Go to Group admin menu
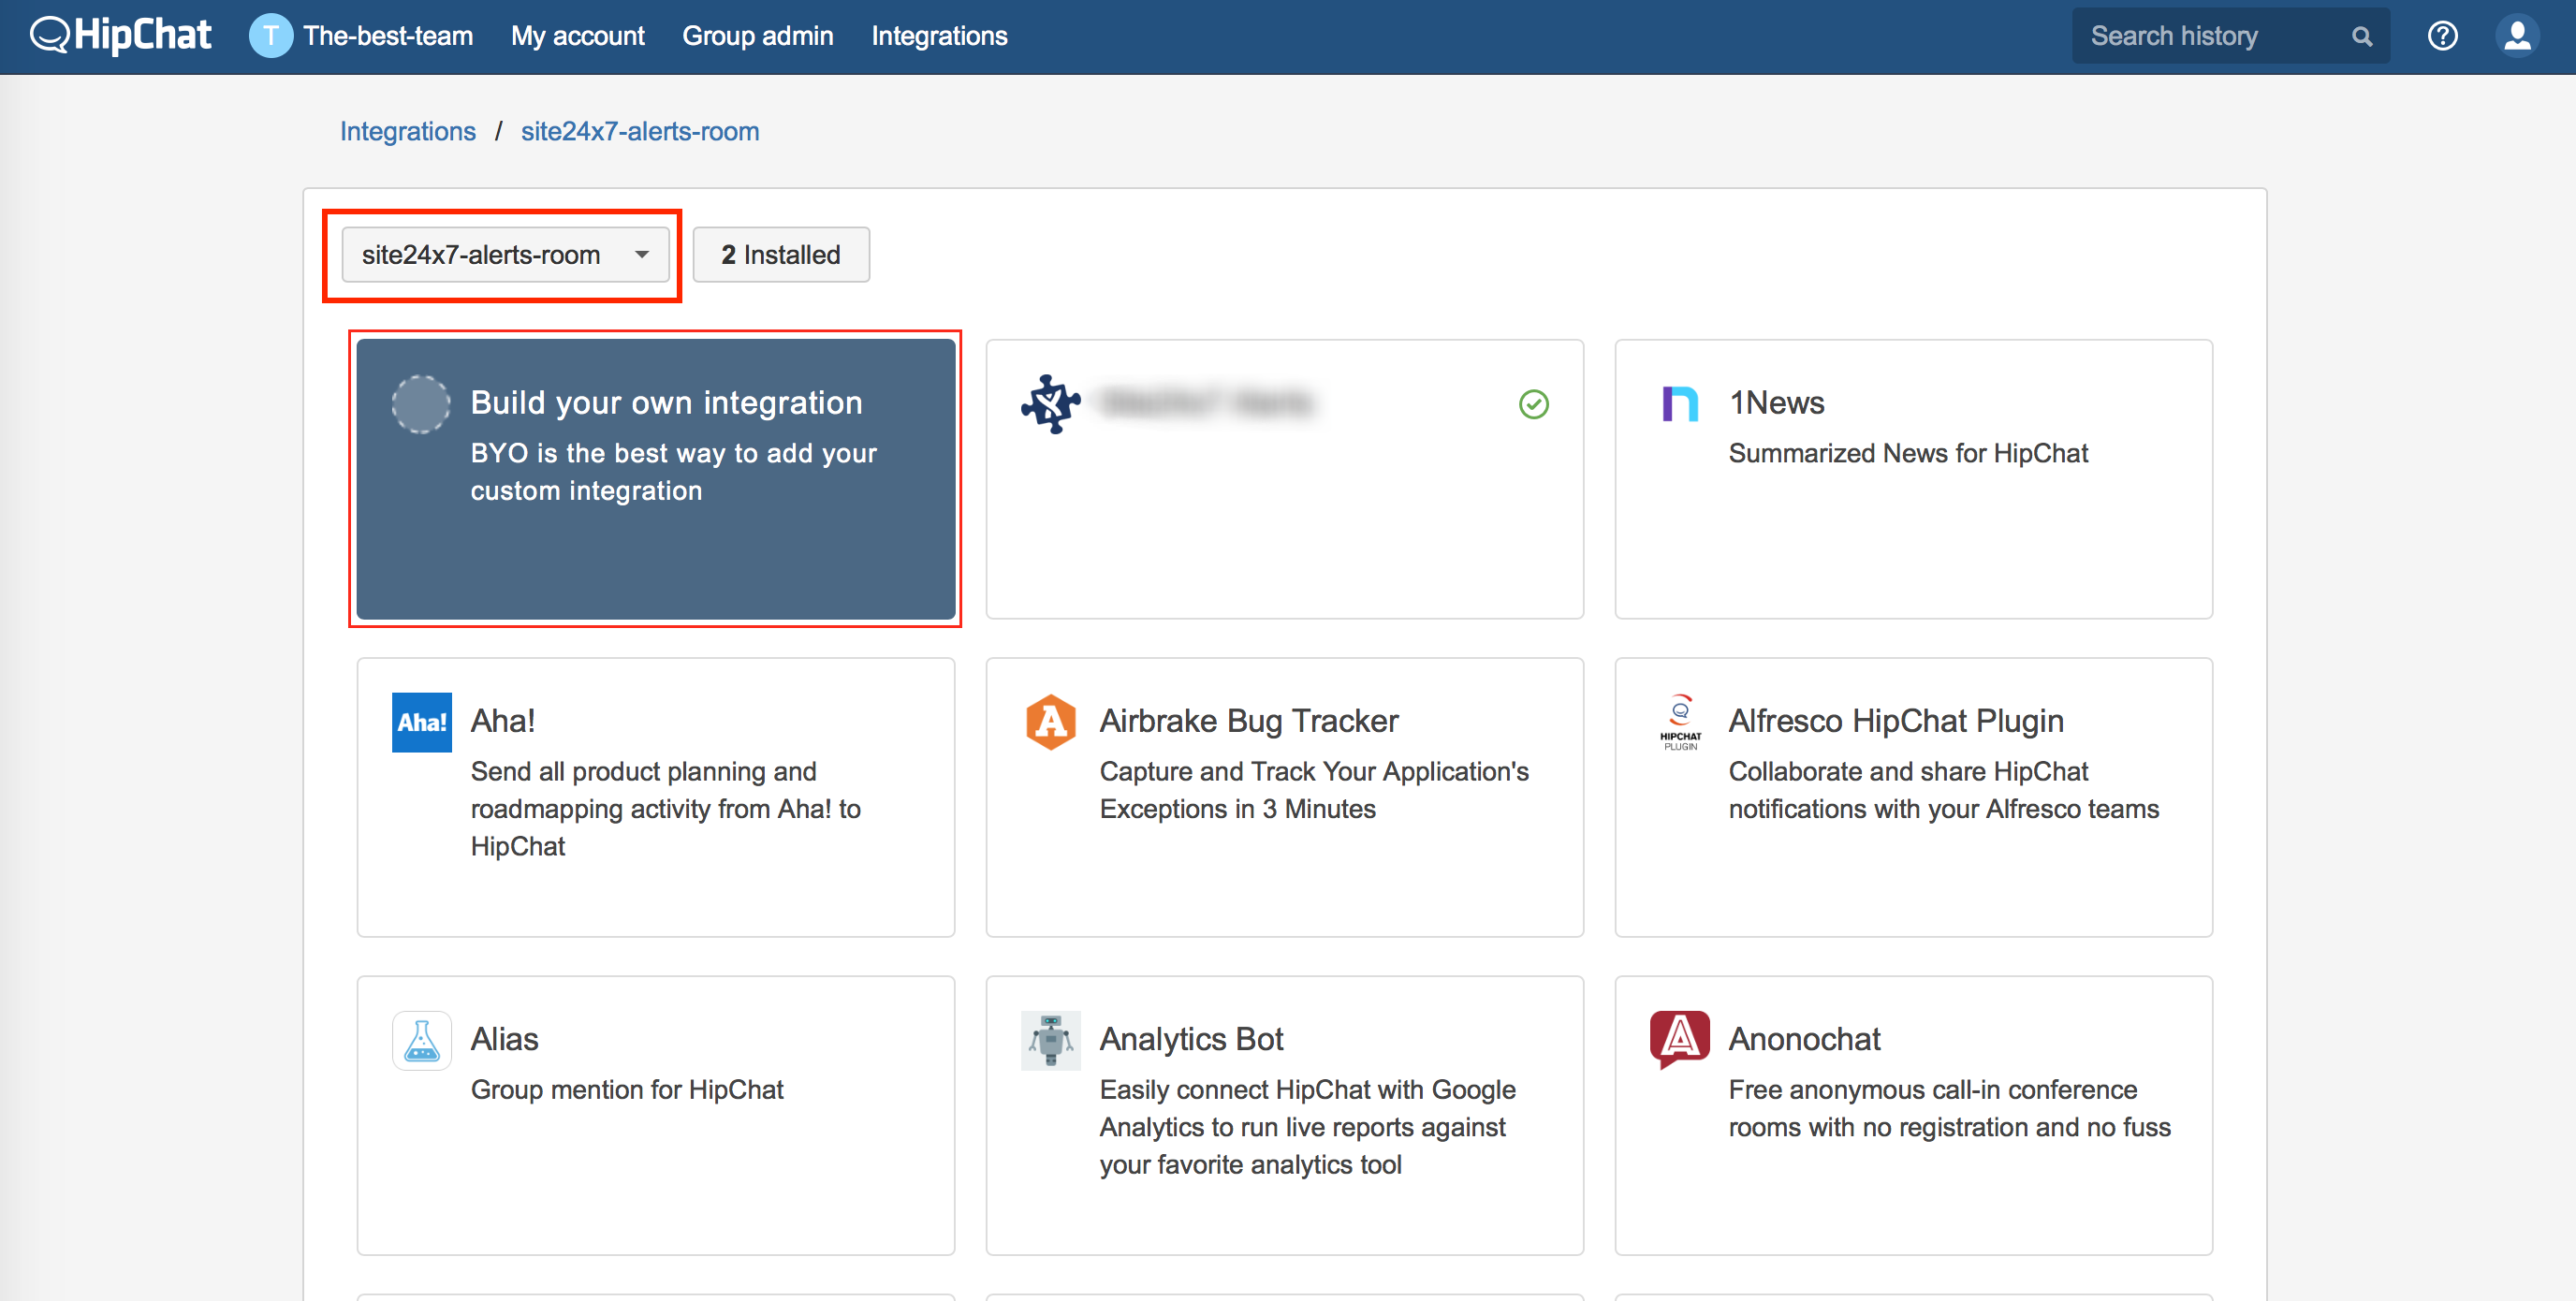Screen dimensions: 2576x1301 [x=757, y=36]
